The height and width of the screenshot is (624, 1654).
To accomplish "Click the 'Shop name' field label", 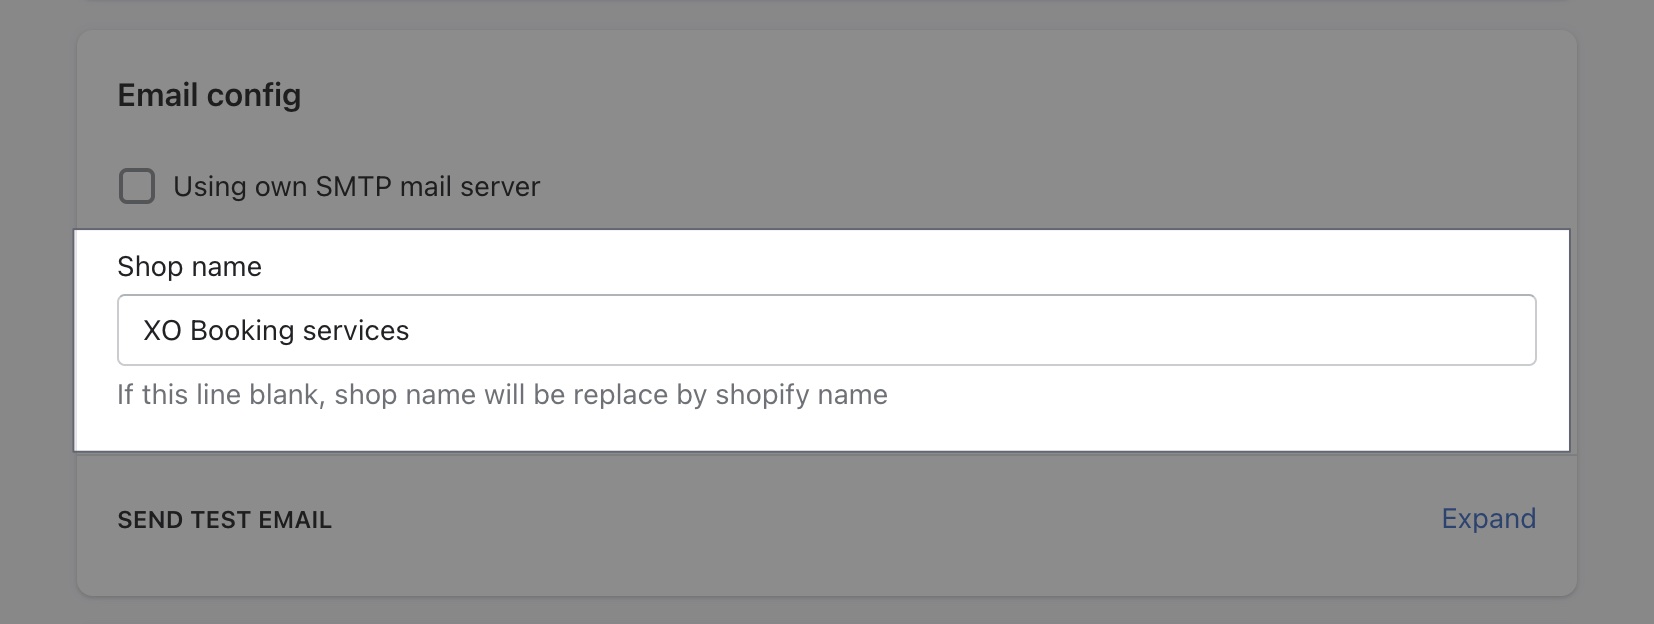I will point(189,267).
